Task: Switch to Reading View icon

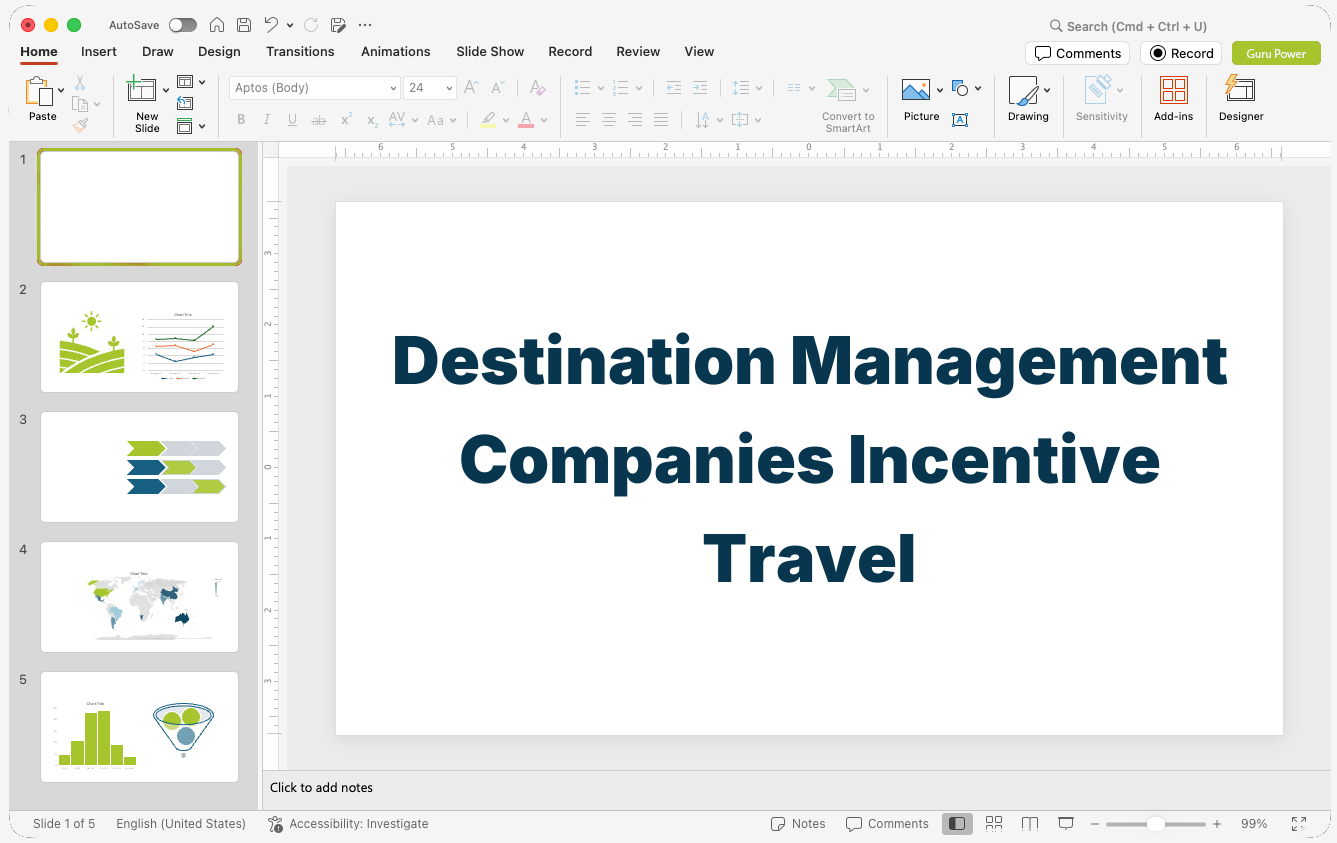Action: [1030, 824]
